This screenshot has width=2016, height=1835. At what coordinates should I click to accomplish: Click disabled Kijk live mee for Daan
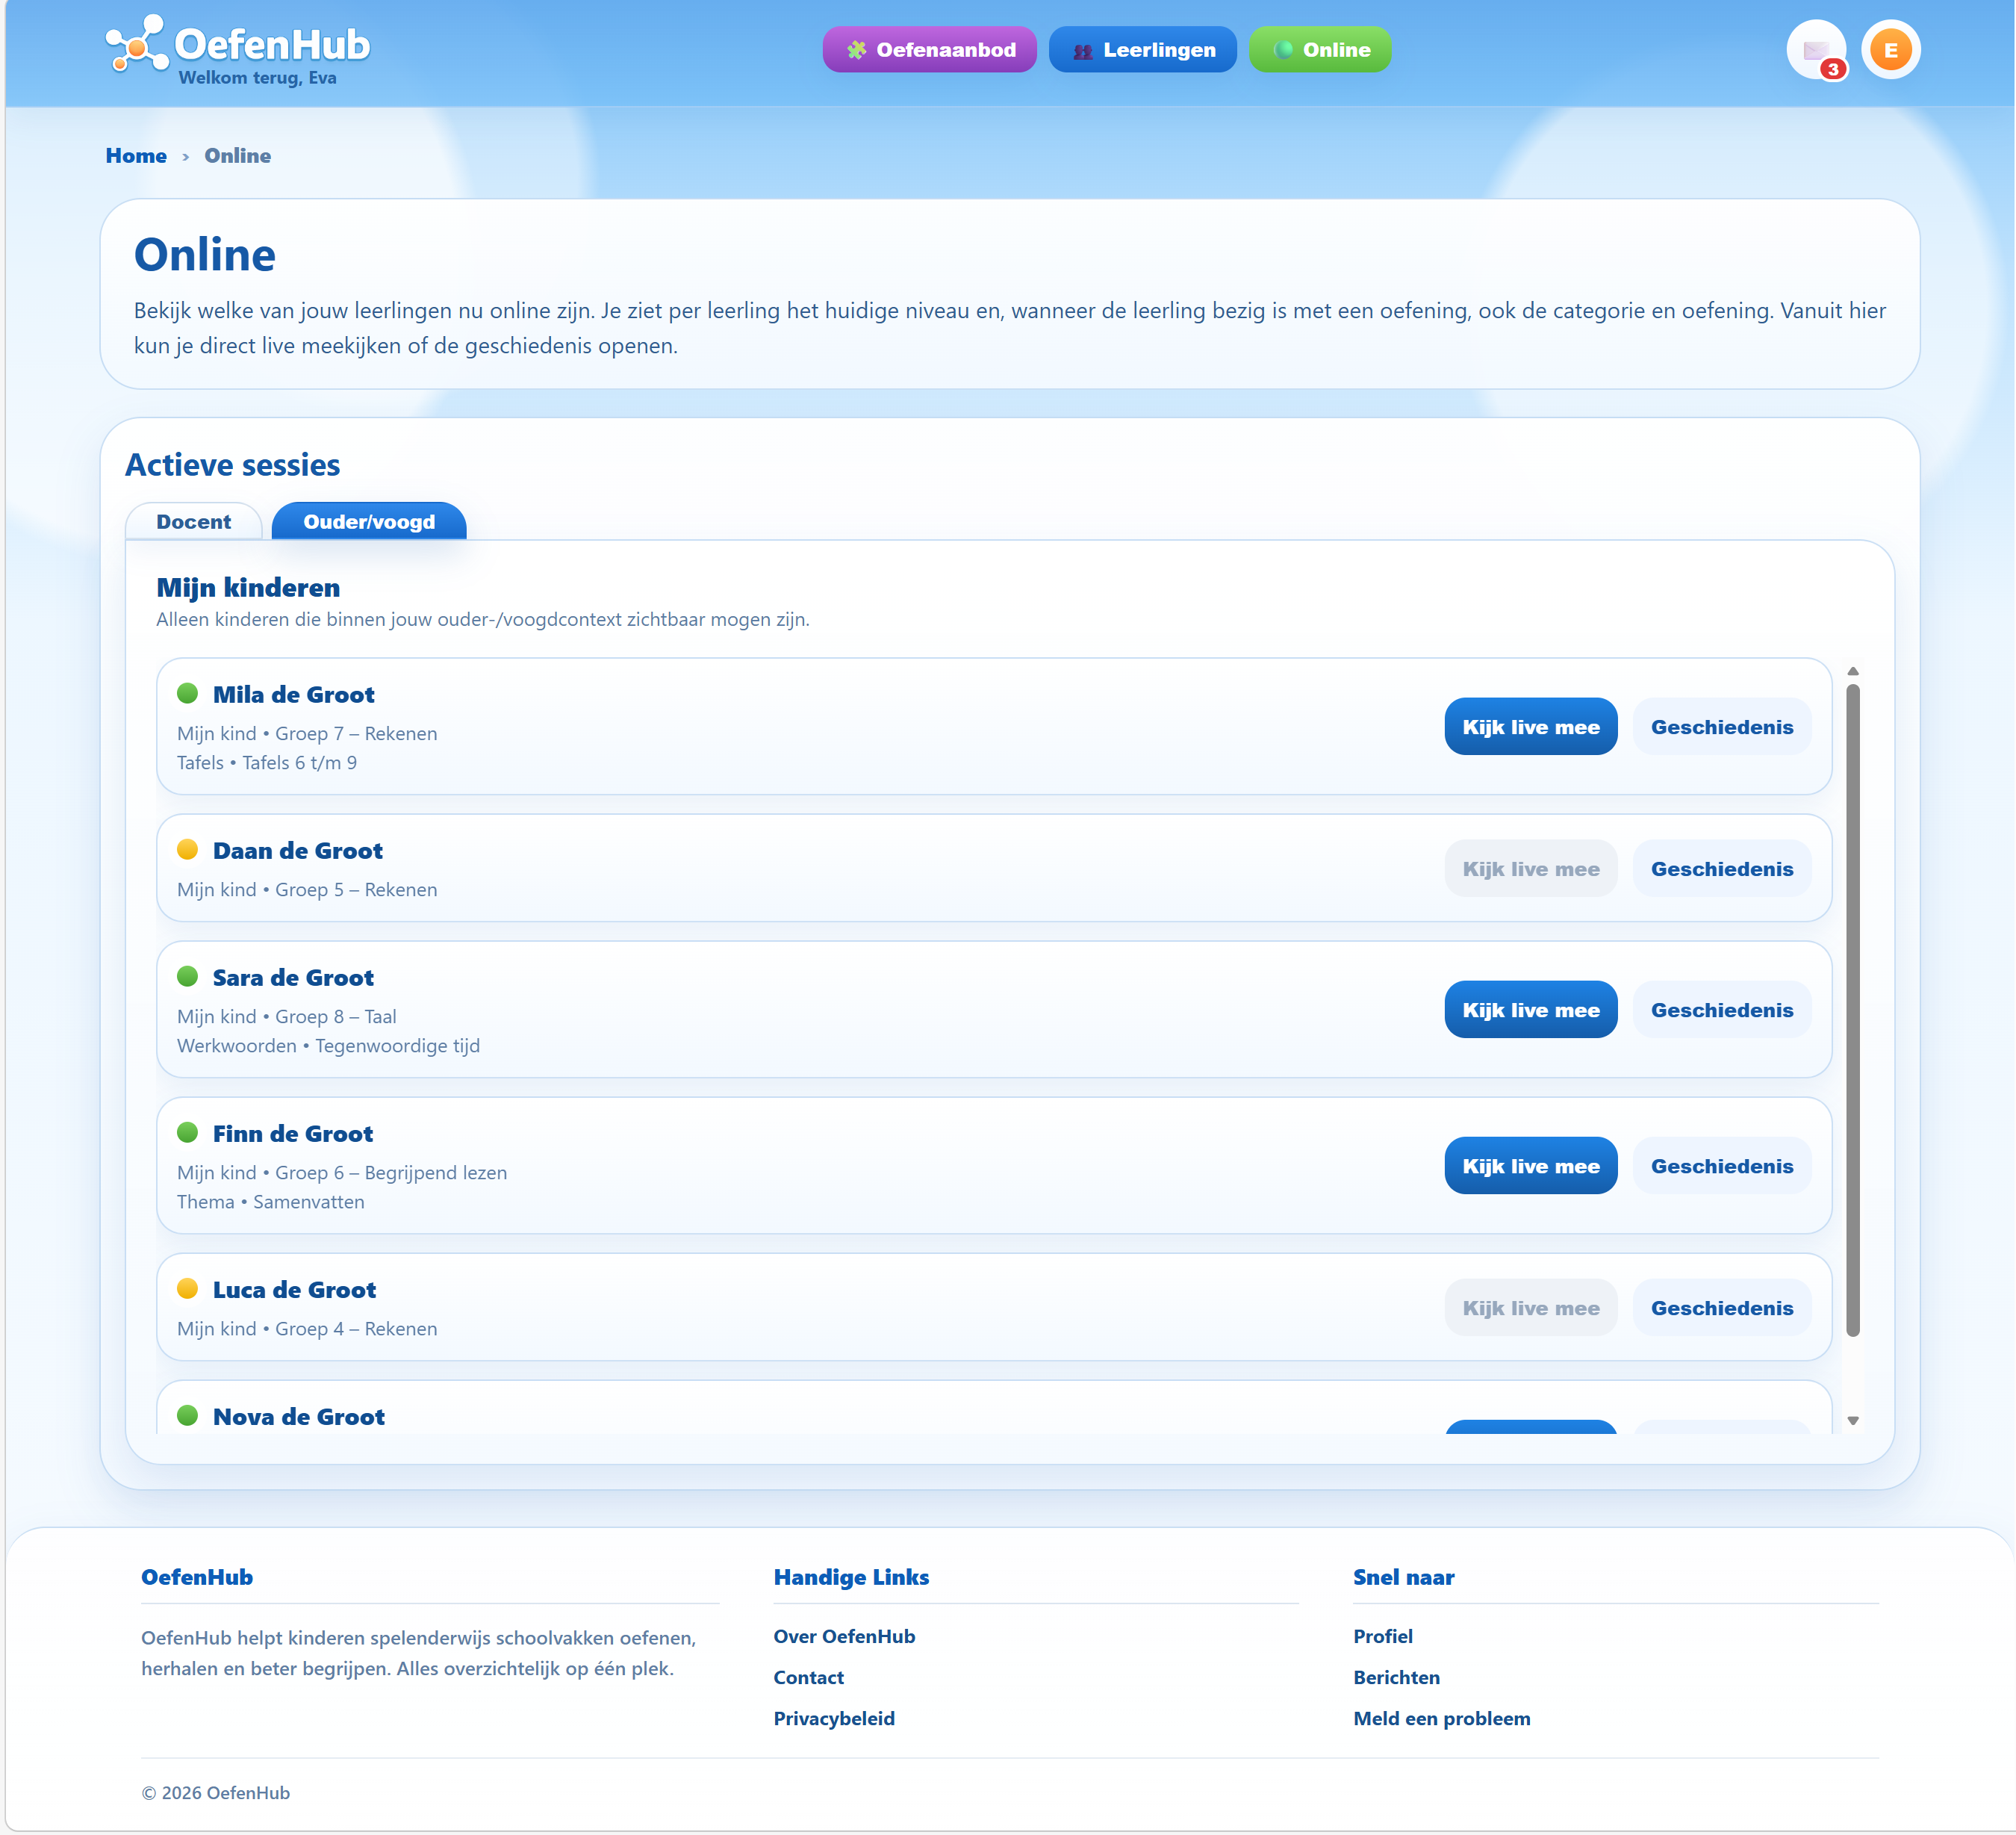tap(1530, 869)
